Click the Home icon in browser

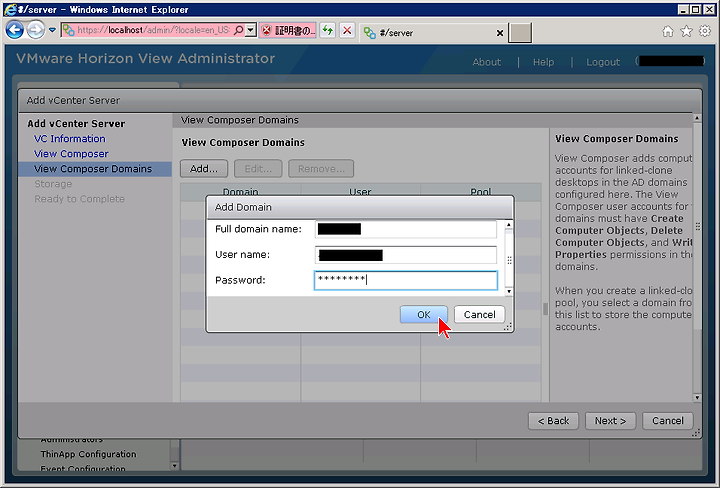[668, 31]
